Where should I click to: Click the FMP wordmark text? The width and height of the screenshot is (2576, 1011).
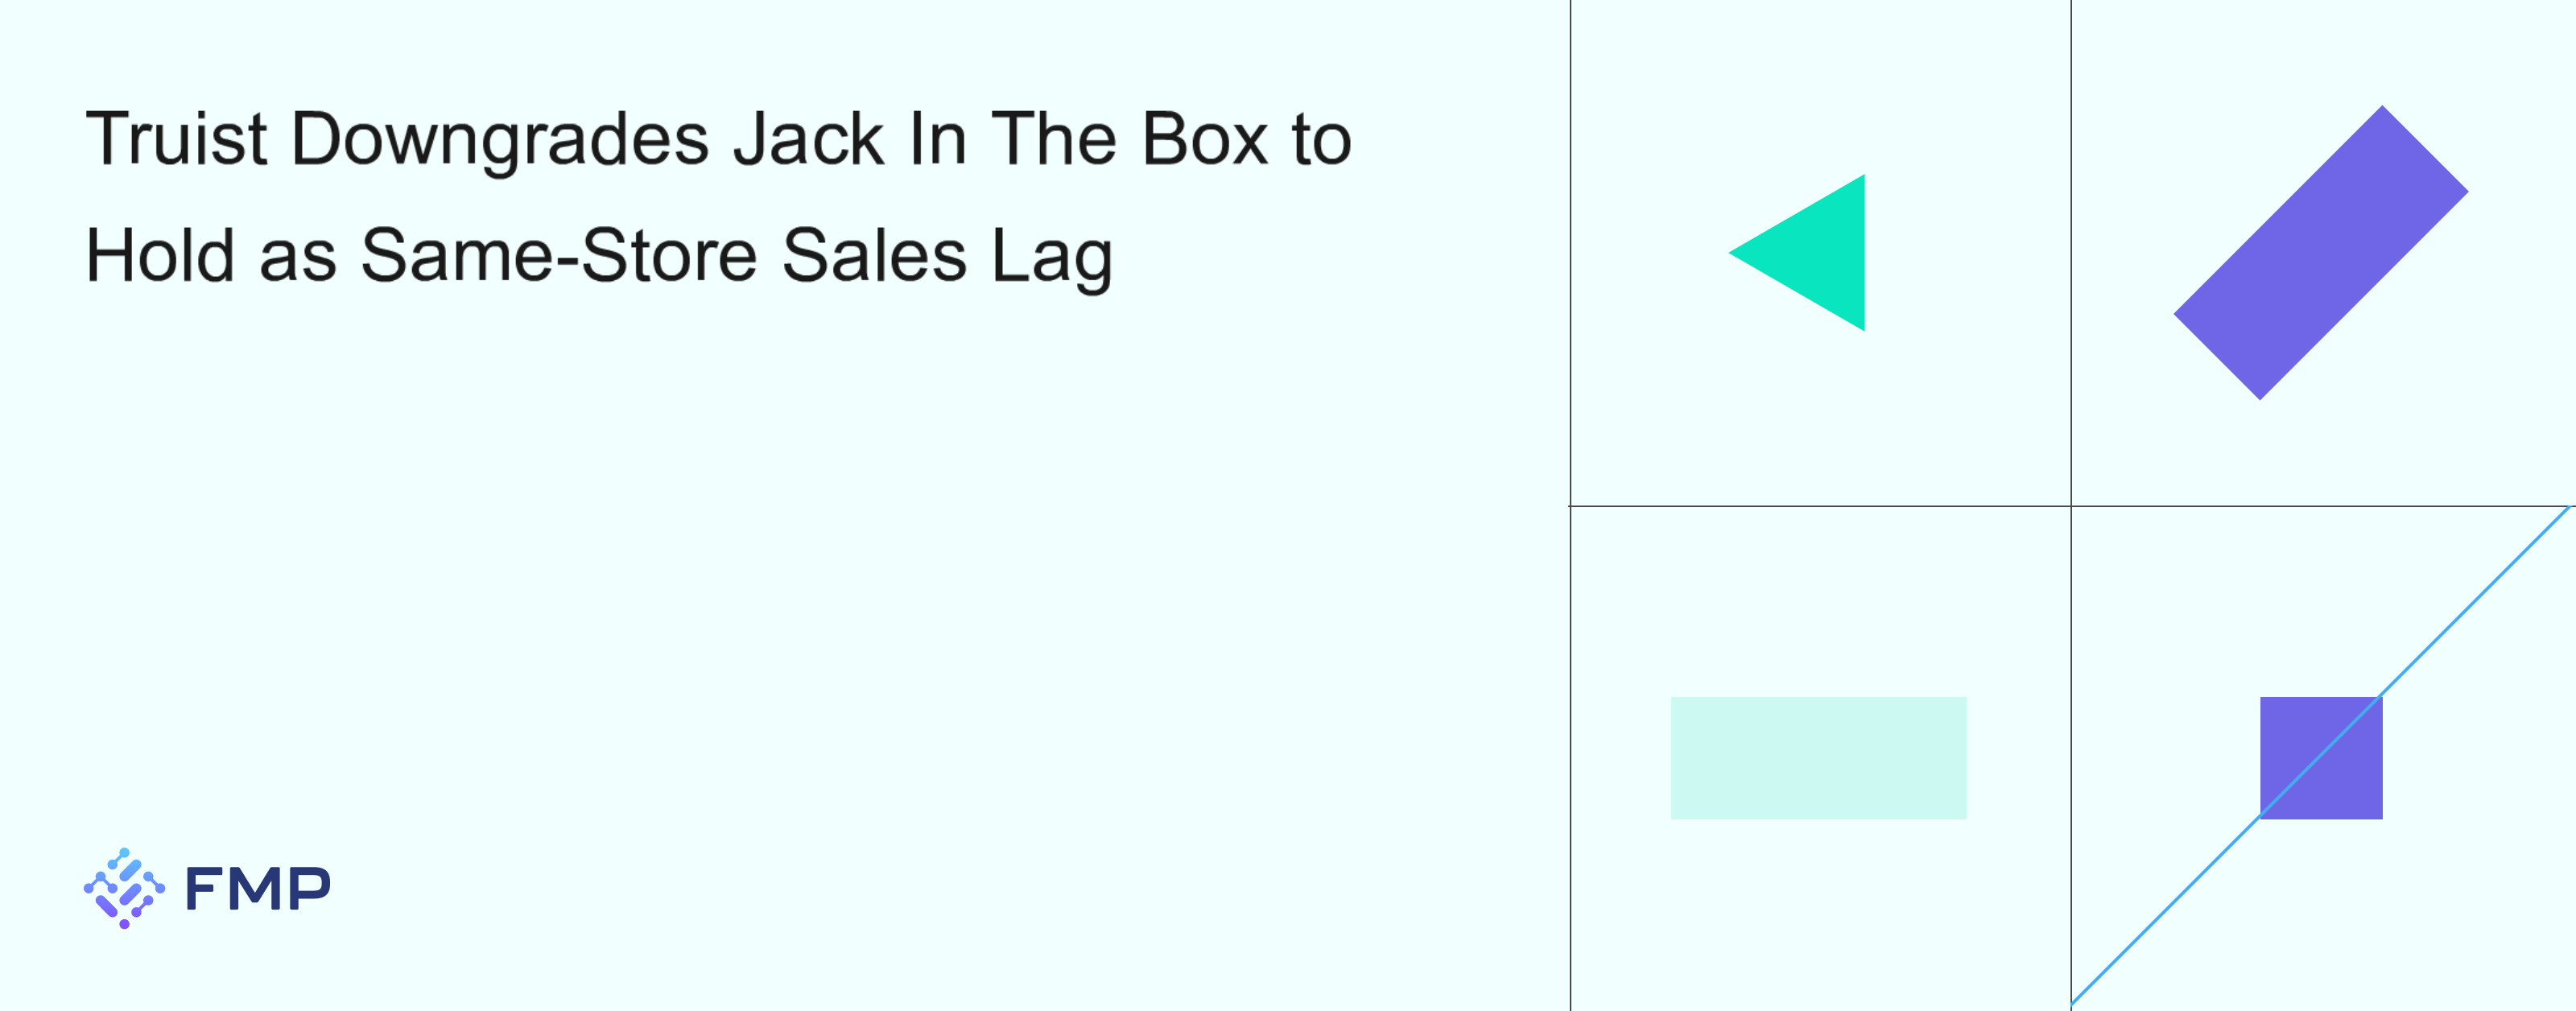[x=258, y=889]
